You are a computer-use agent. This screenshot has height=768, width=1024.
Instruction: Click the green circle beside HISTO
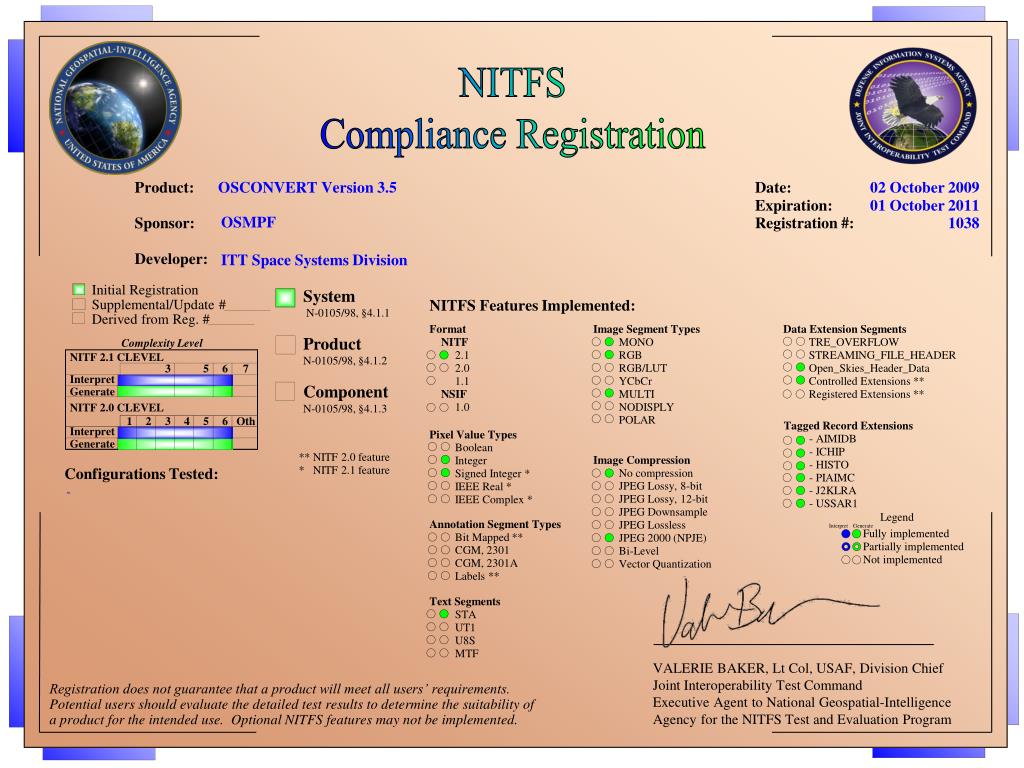(x=800, y=466)
